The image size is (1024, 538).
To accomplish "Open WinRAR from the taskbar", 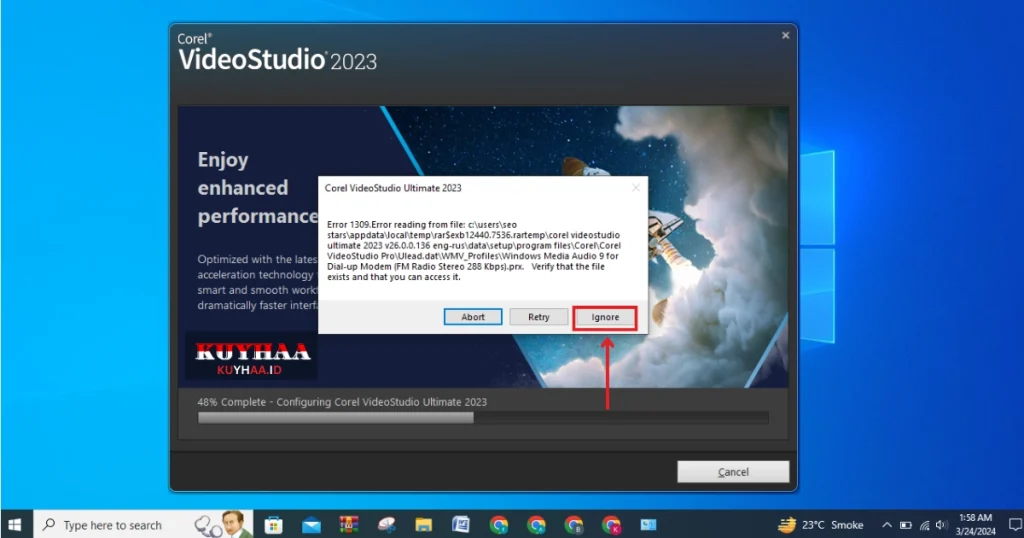I will (349, 525).
